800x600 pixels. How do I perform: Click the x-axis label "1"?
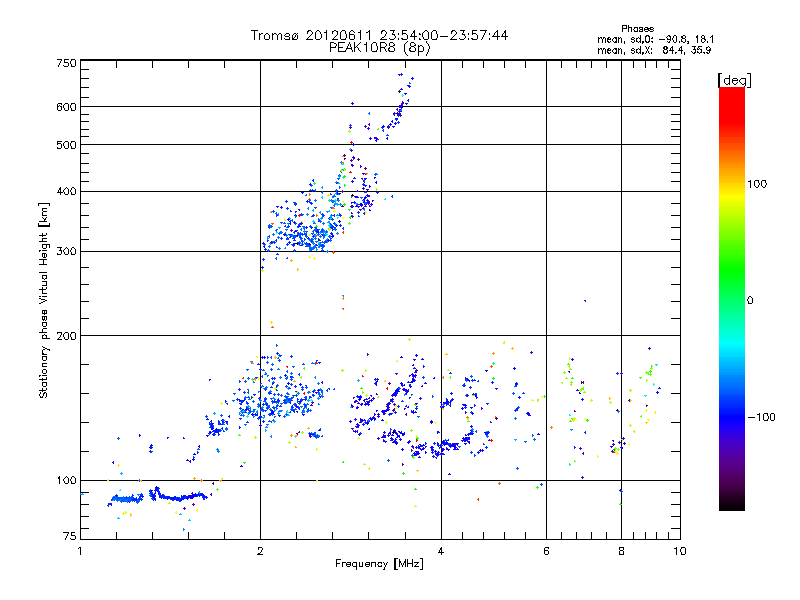(80, 551)
